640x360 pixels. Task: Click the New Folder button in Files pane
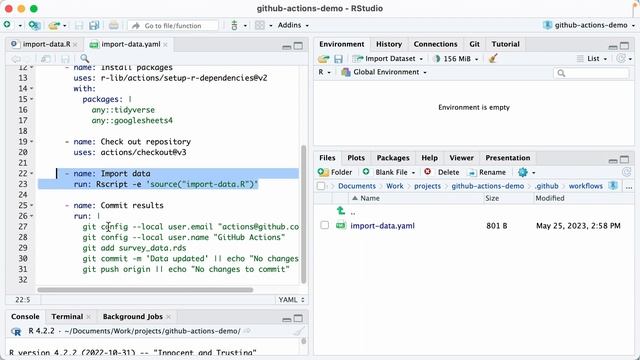click(335, 172)
